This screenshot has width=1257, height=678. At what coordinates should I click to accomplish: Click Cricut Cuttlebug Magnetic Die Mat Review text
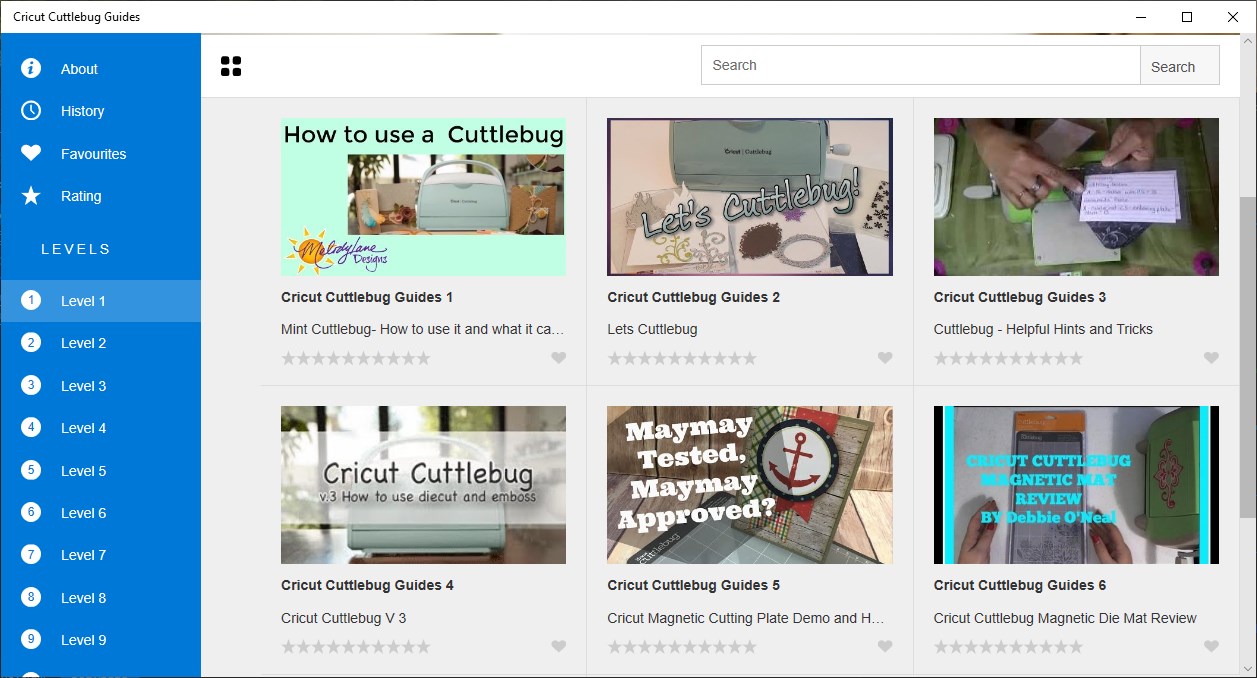[1065, 618]
